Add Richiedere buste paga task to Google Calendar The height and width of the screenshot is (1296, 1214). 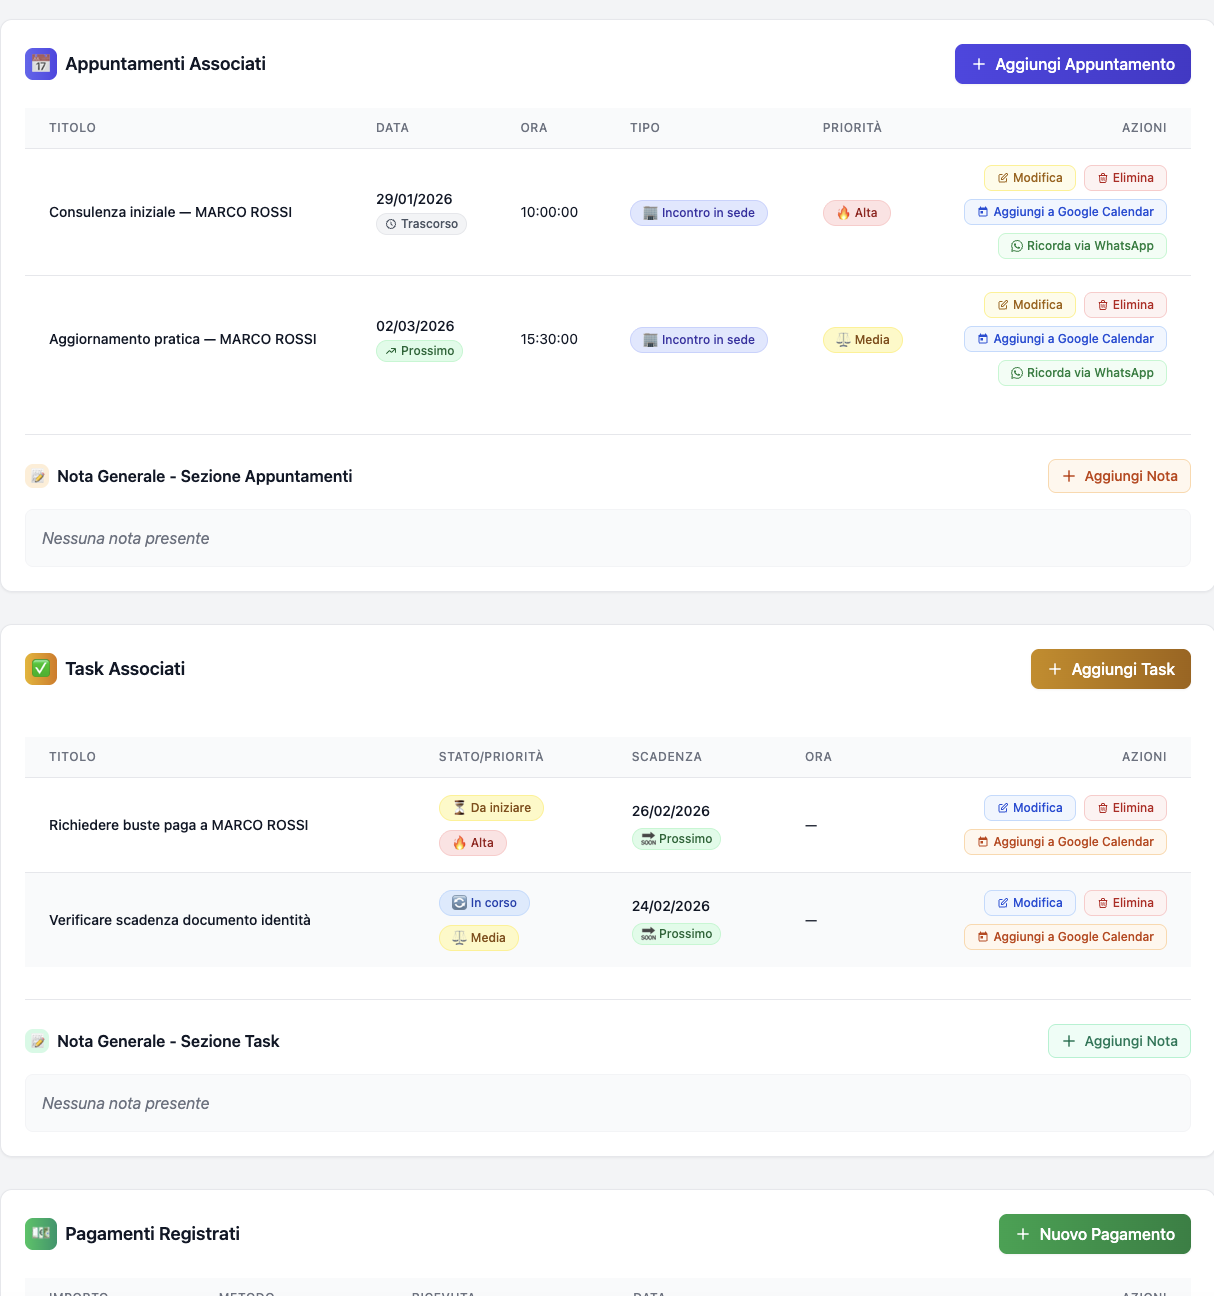[x=1065, y=842]
